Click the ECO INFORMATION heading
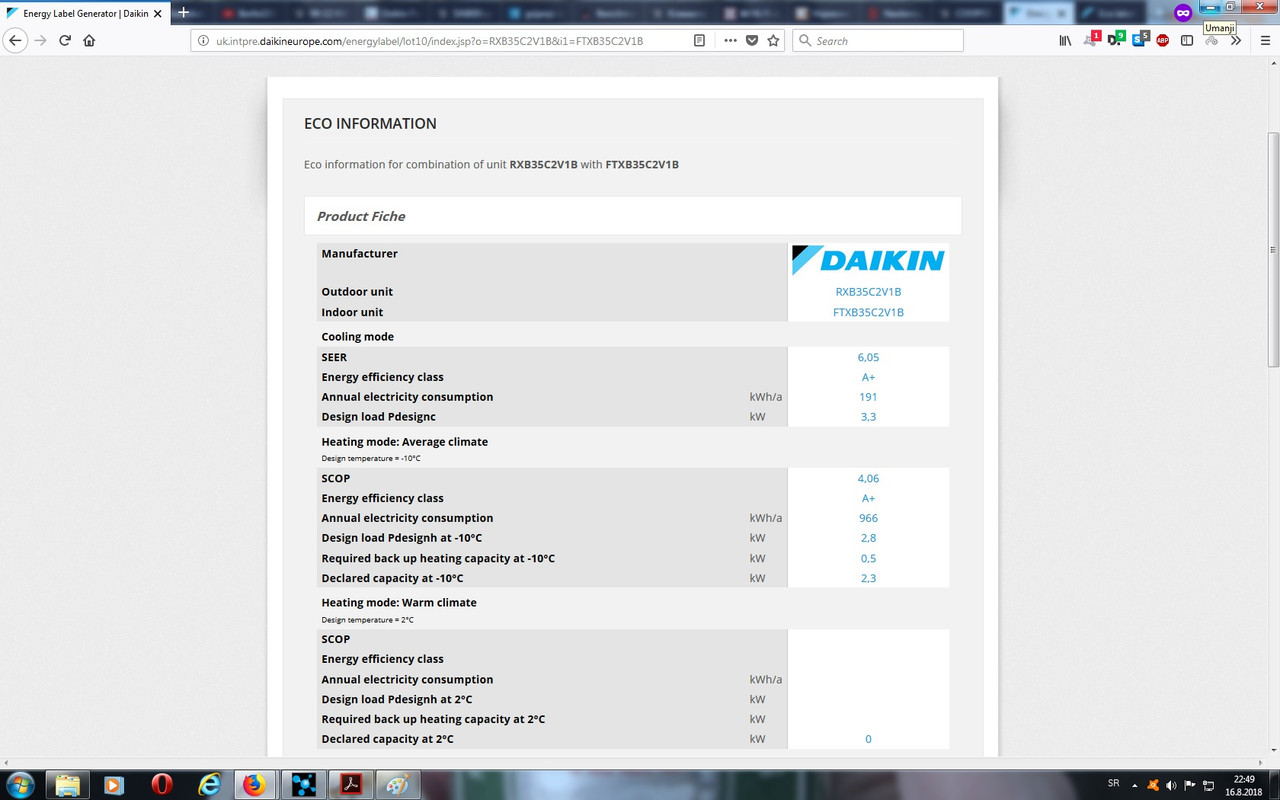The height and width of the screenshot is (800, 1280). 370,124
